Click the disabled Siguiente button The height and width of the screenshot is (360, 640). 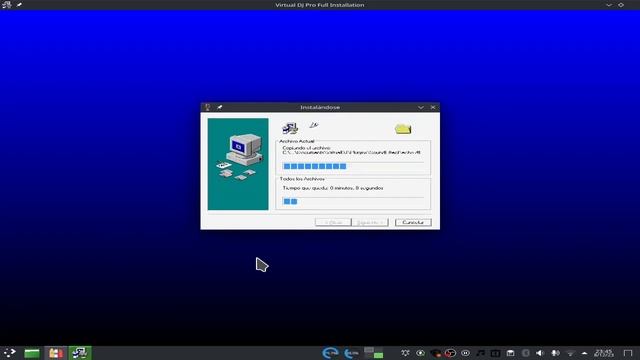(x=370, y=222)
